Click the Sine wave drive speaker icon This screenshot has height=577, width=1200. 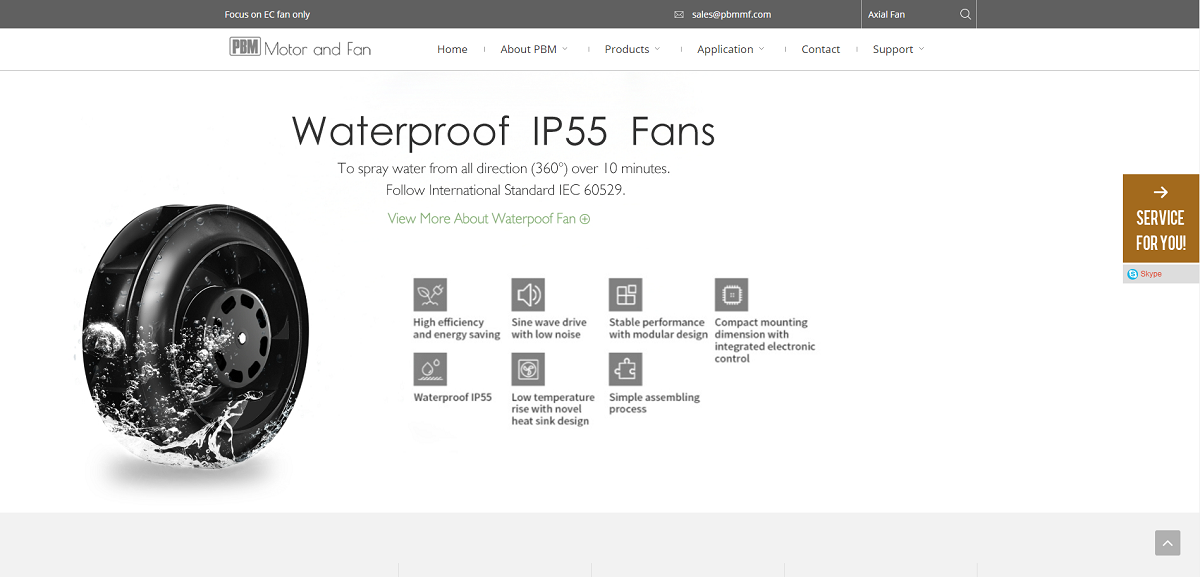coord(527,294)
